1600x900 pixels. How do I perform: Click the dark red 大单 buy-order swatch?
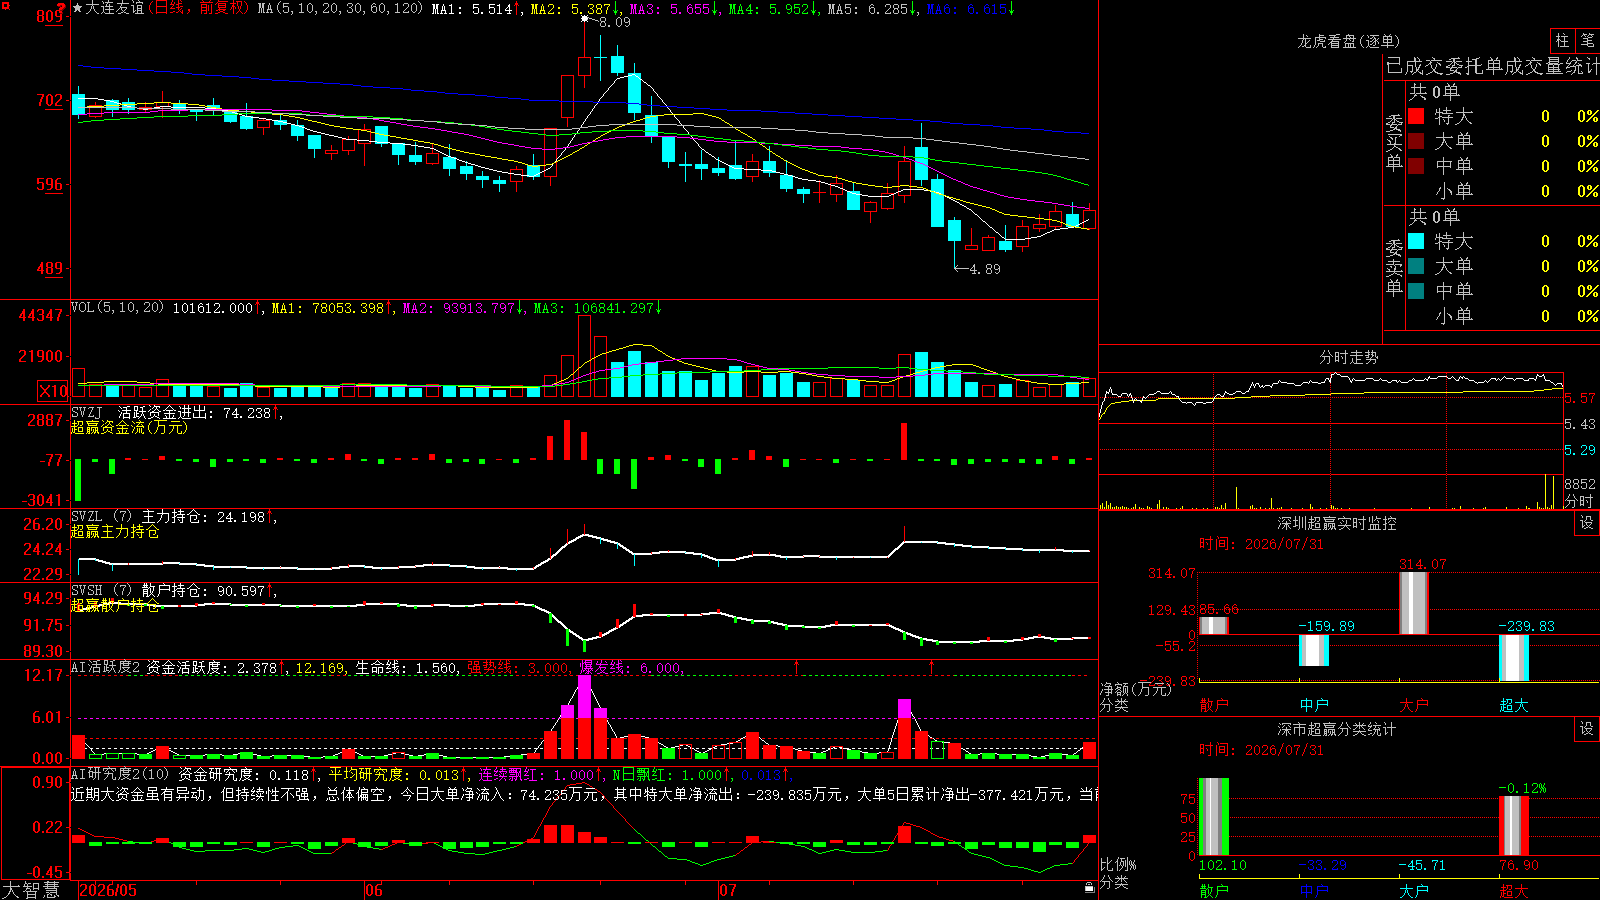pos(1416,141)
